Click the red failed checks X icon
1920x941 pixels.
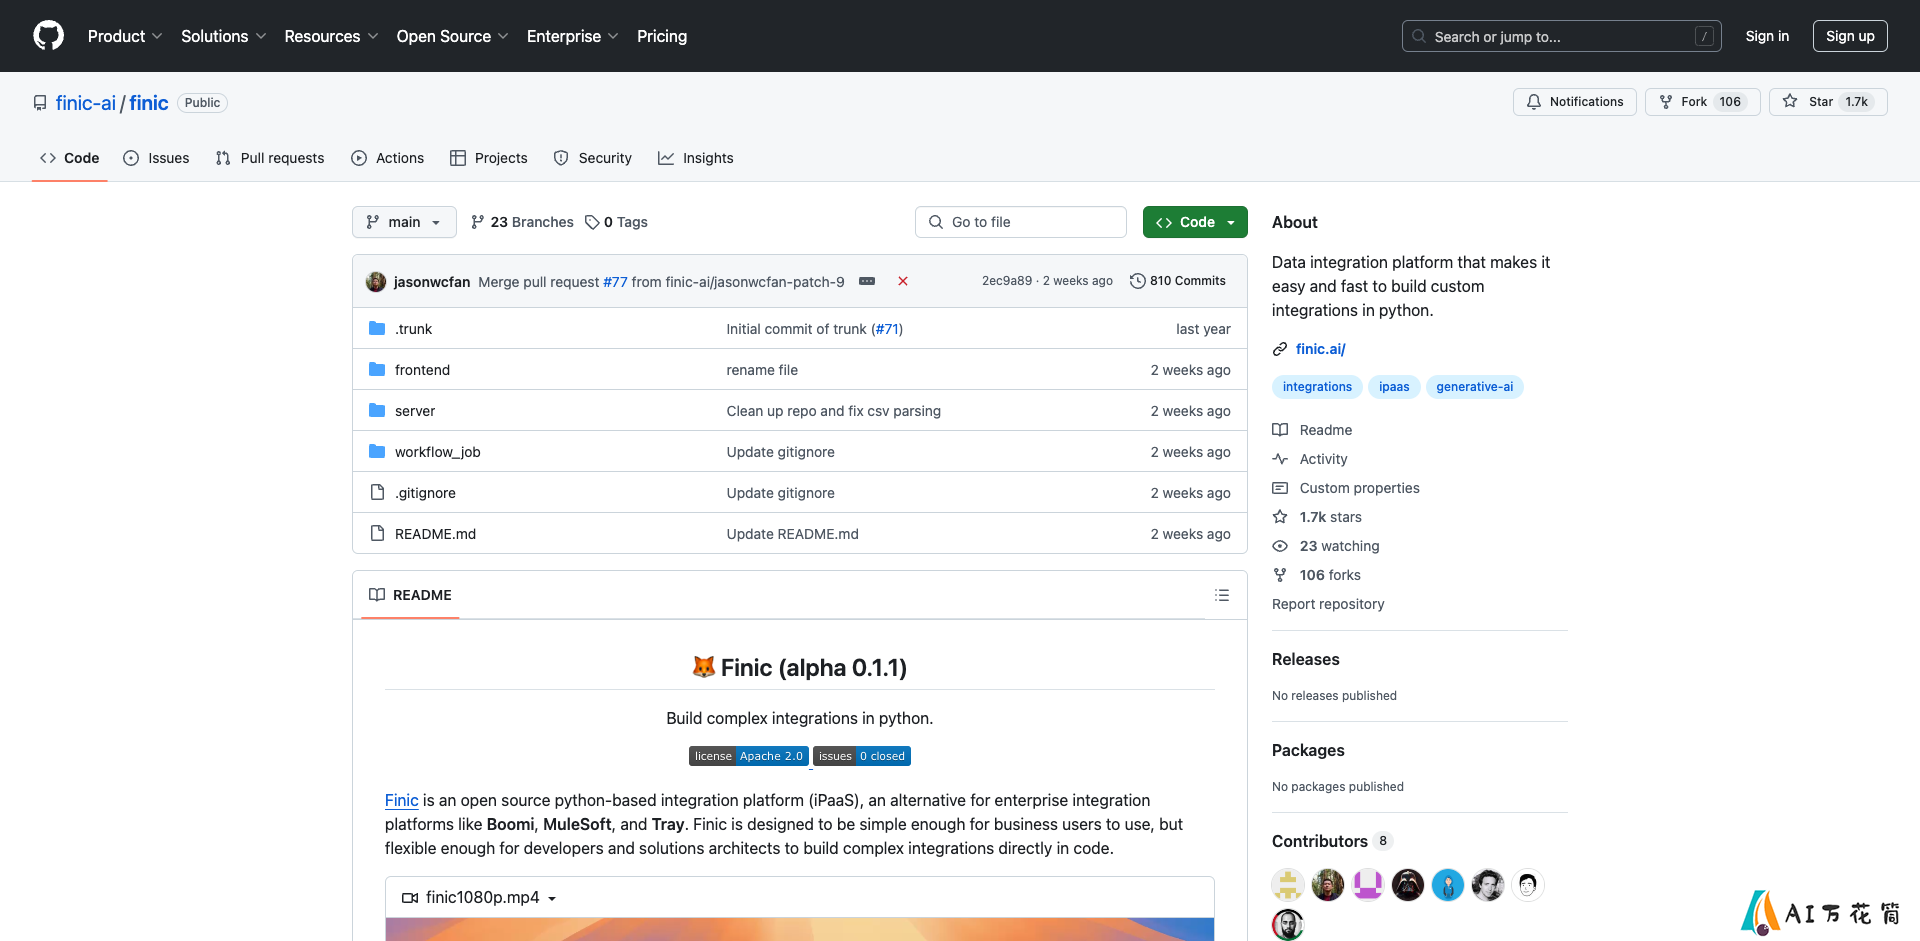point(903,282)
